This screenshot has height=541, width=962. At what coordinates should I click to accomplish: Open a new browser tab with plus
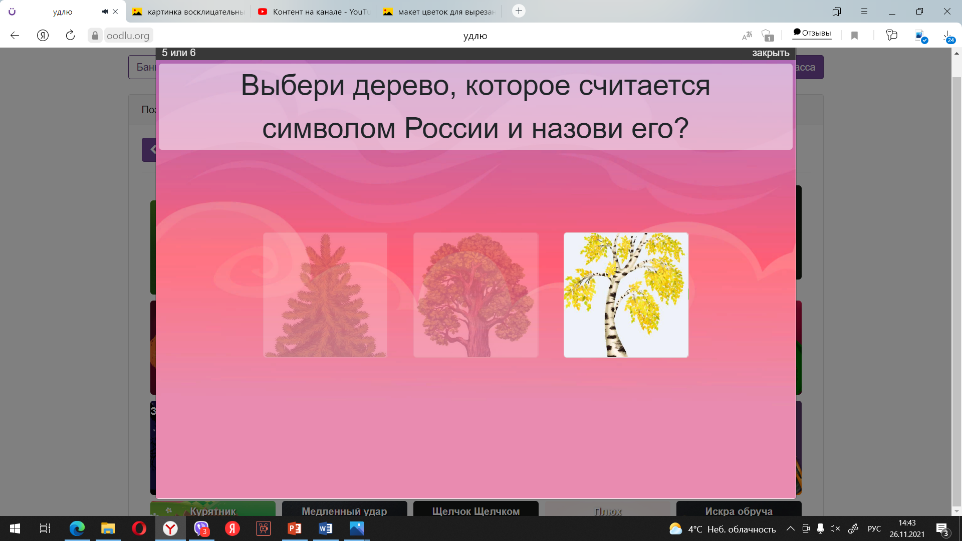tap(518, 11)
